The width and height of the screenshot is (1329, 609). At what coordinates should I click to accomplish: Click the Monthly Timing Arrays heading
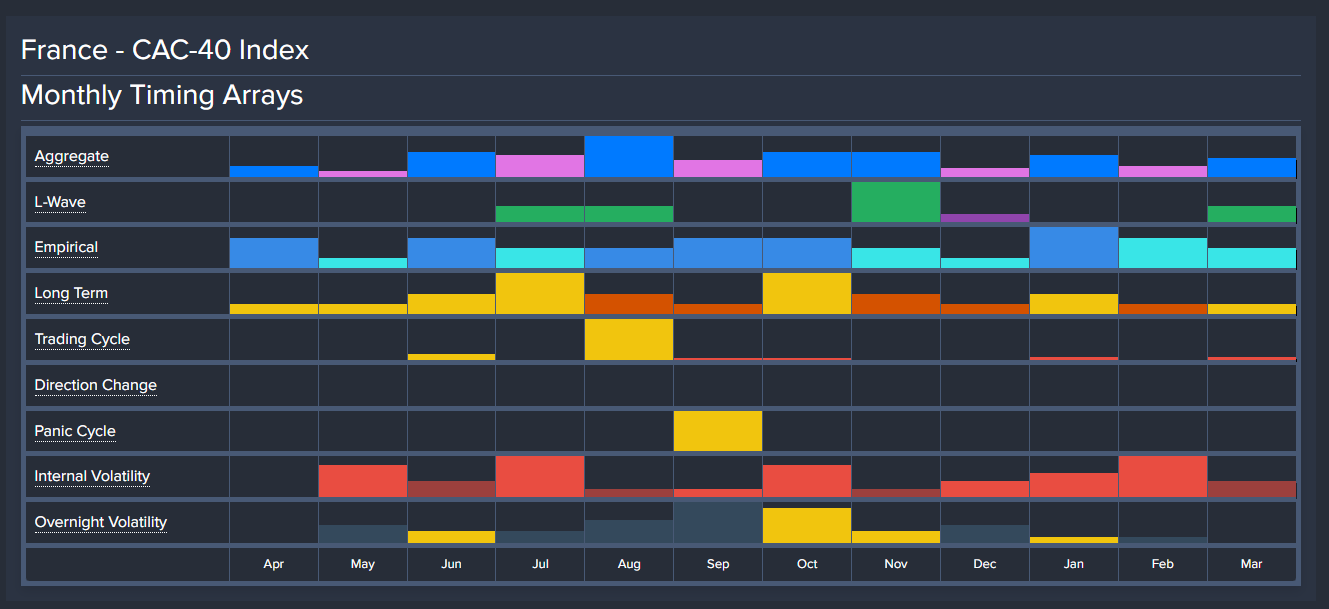[162, 96]
